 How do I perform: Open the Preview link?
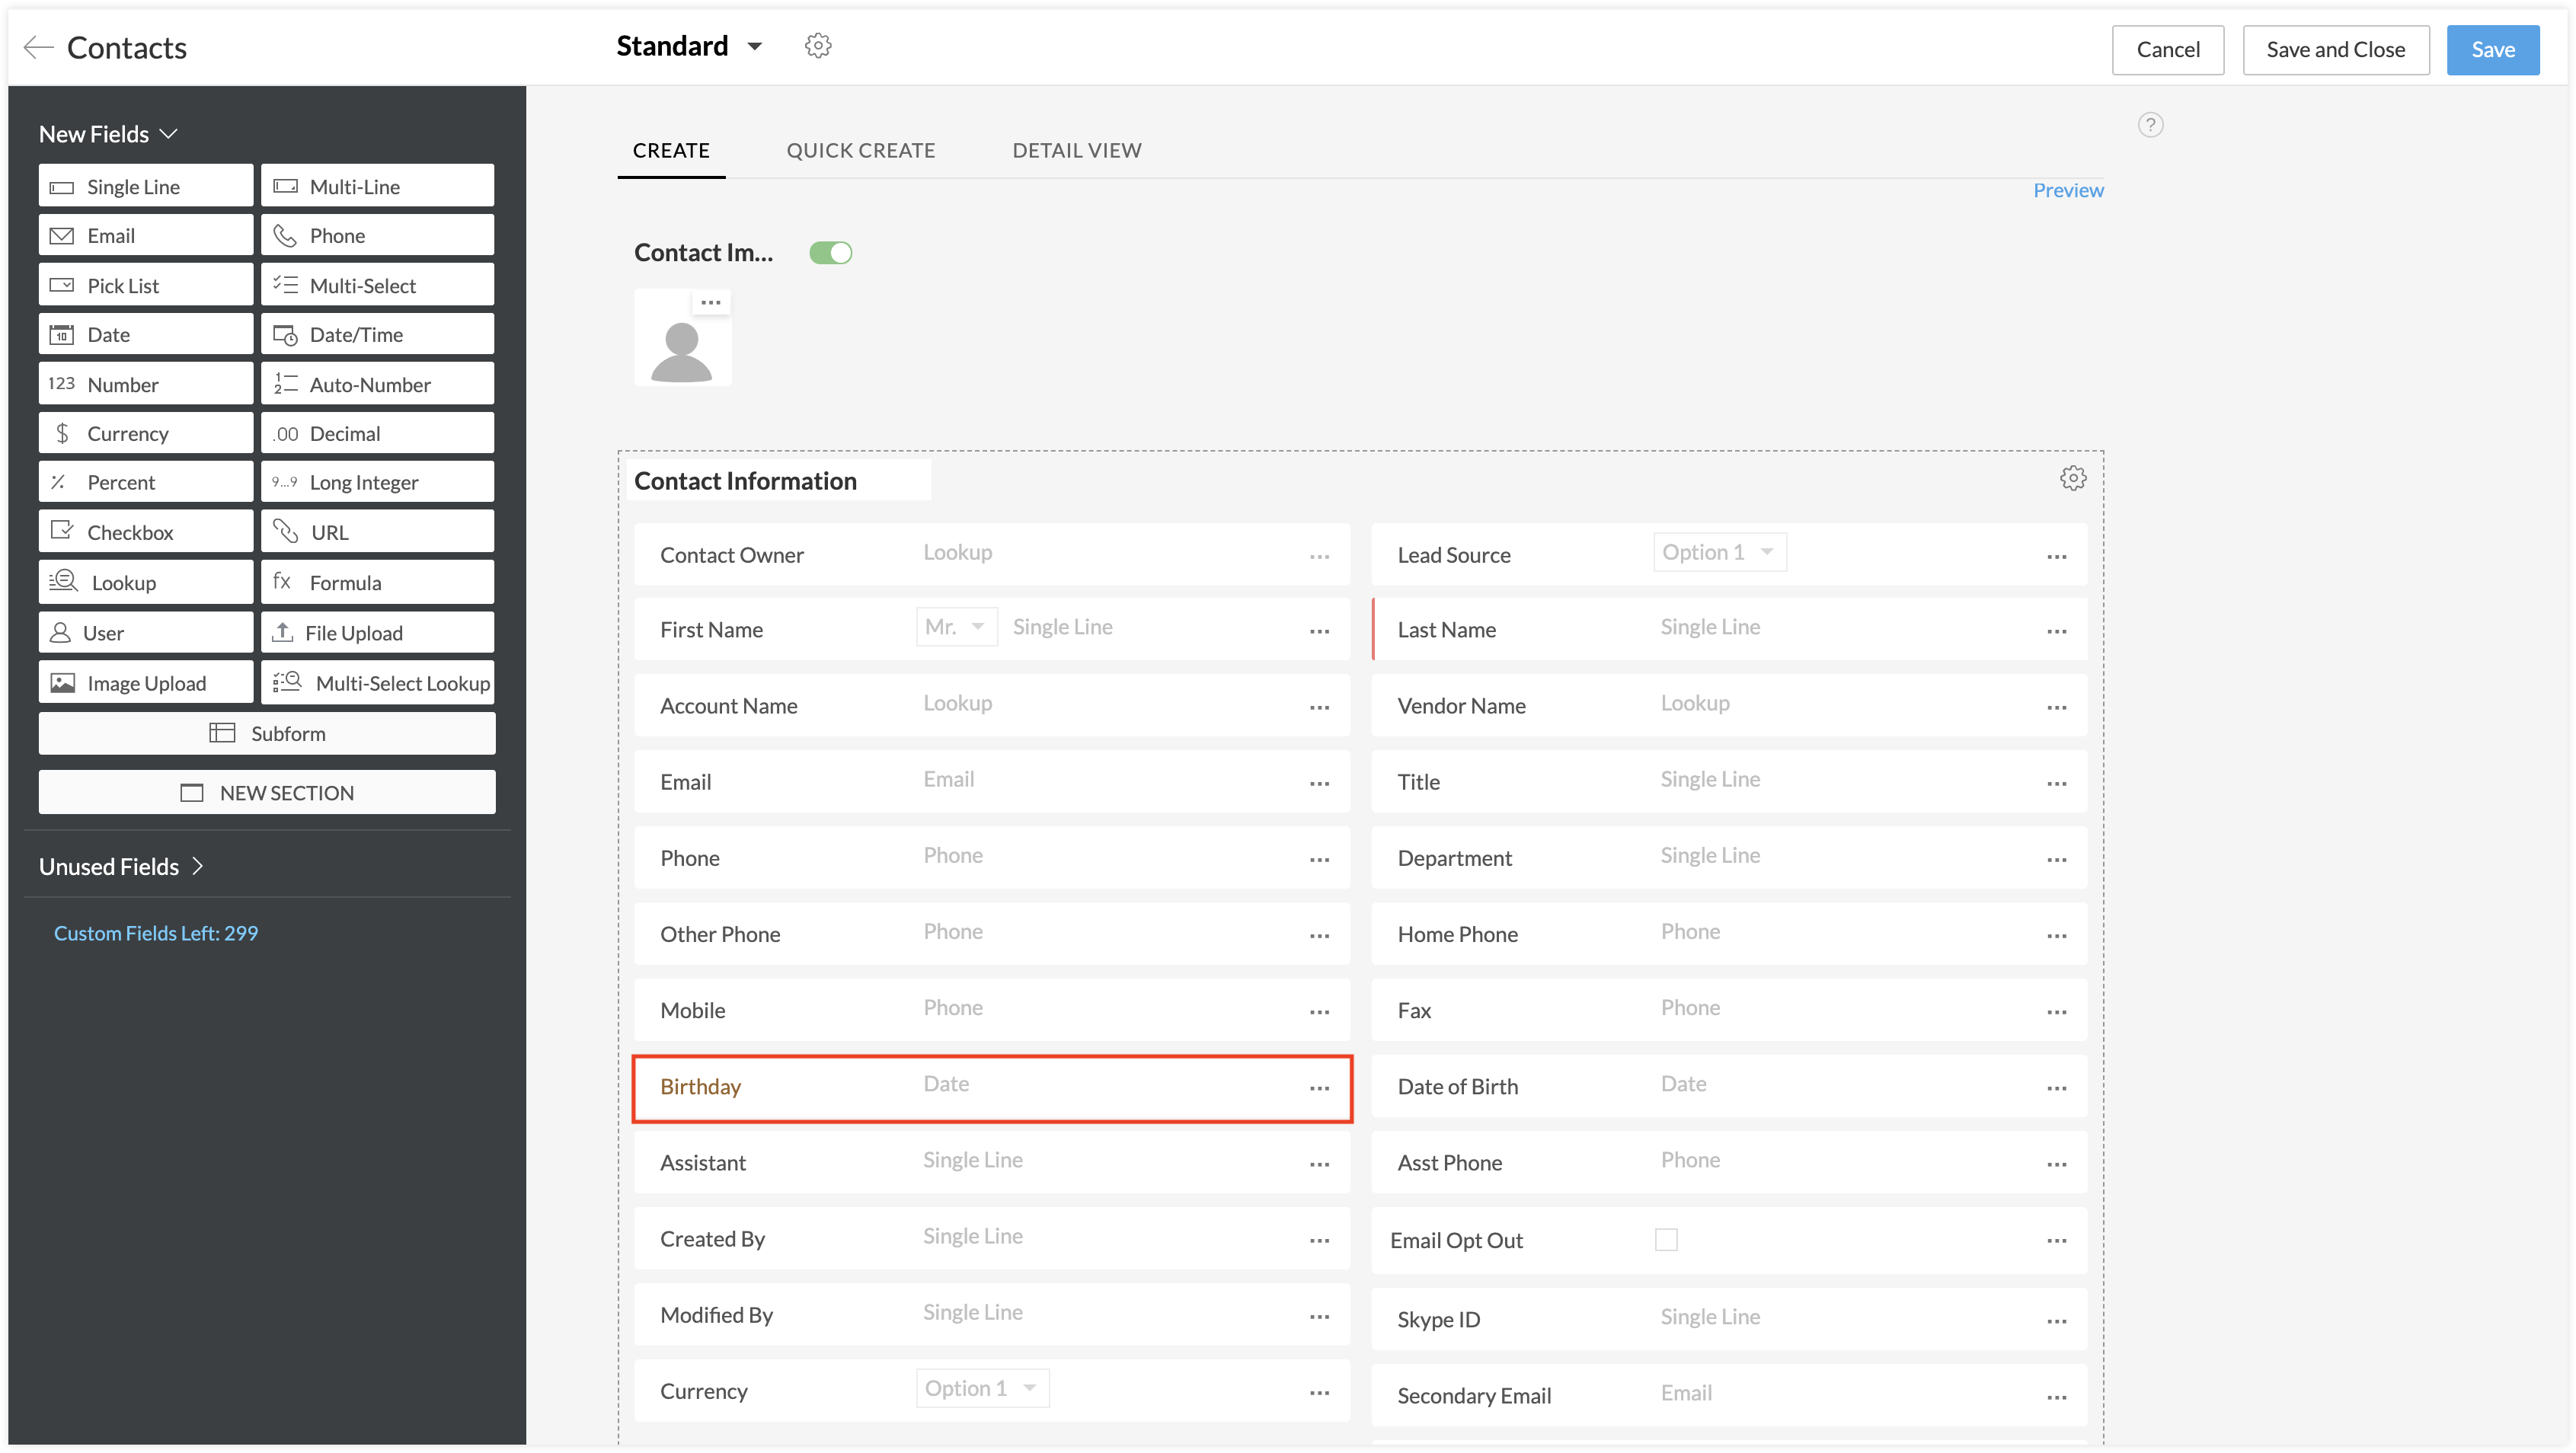coord(2068,190)
